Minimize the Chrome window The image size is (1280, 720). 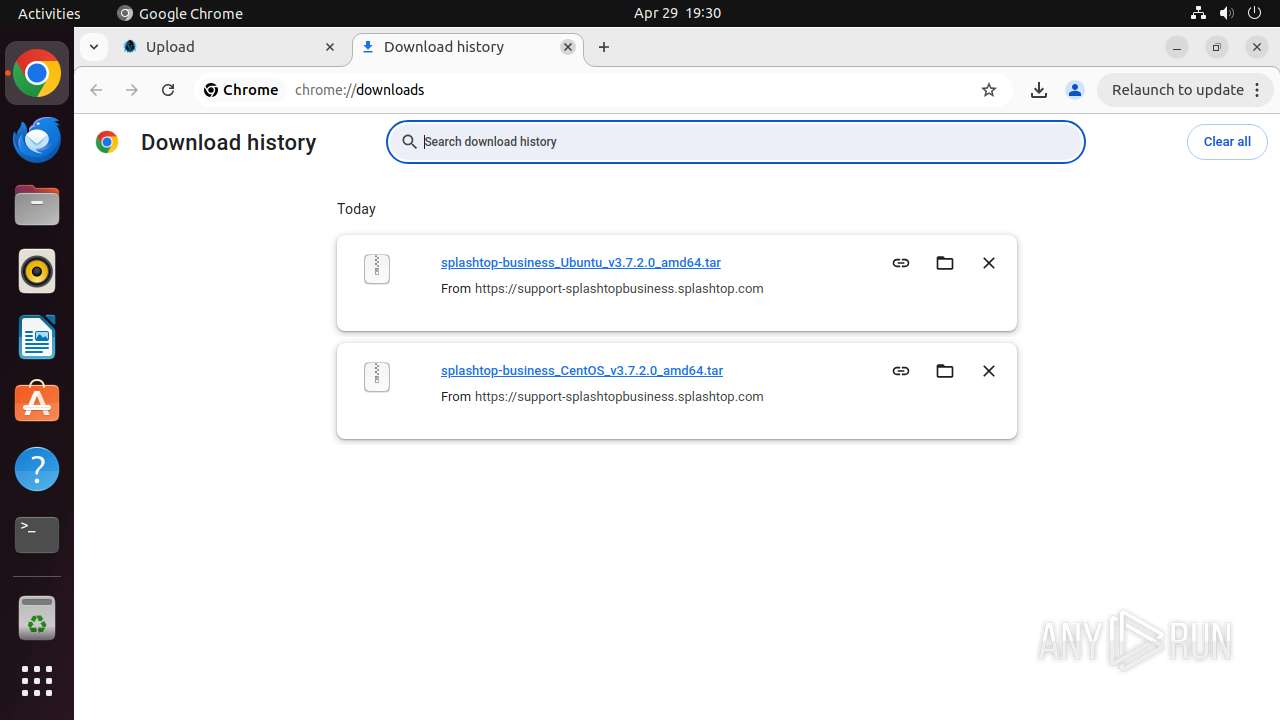1177,47
